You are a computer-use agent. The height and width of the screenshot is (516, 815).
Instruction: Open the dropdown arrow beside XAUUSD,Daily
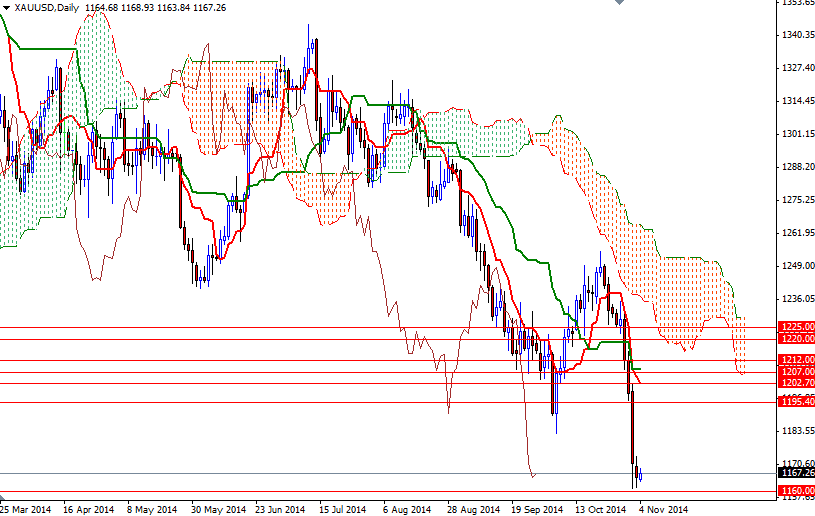coord(6,7)
